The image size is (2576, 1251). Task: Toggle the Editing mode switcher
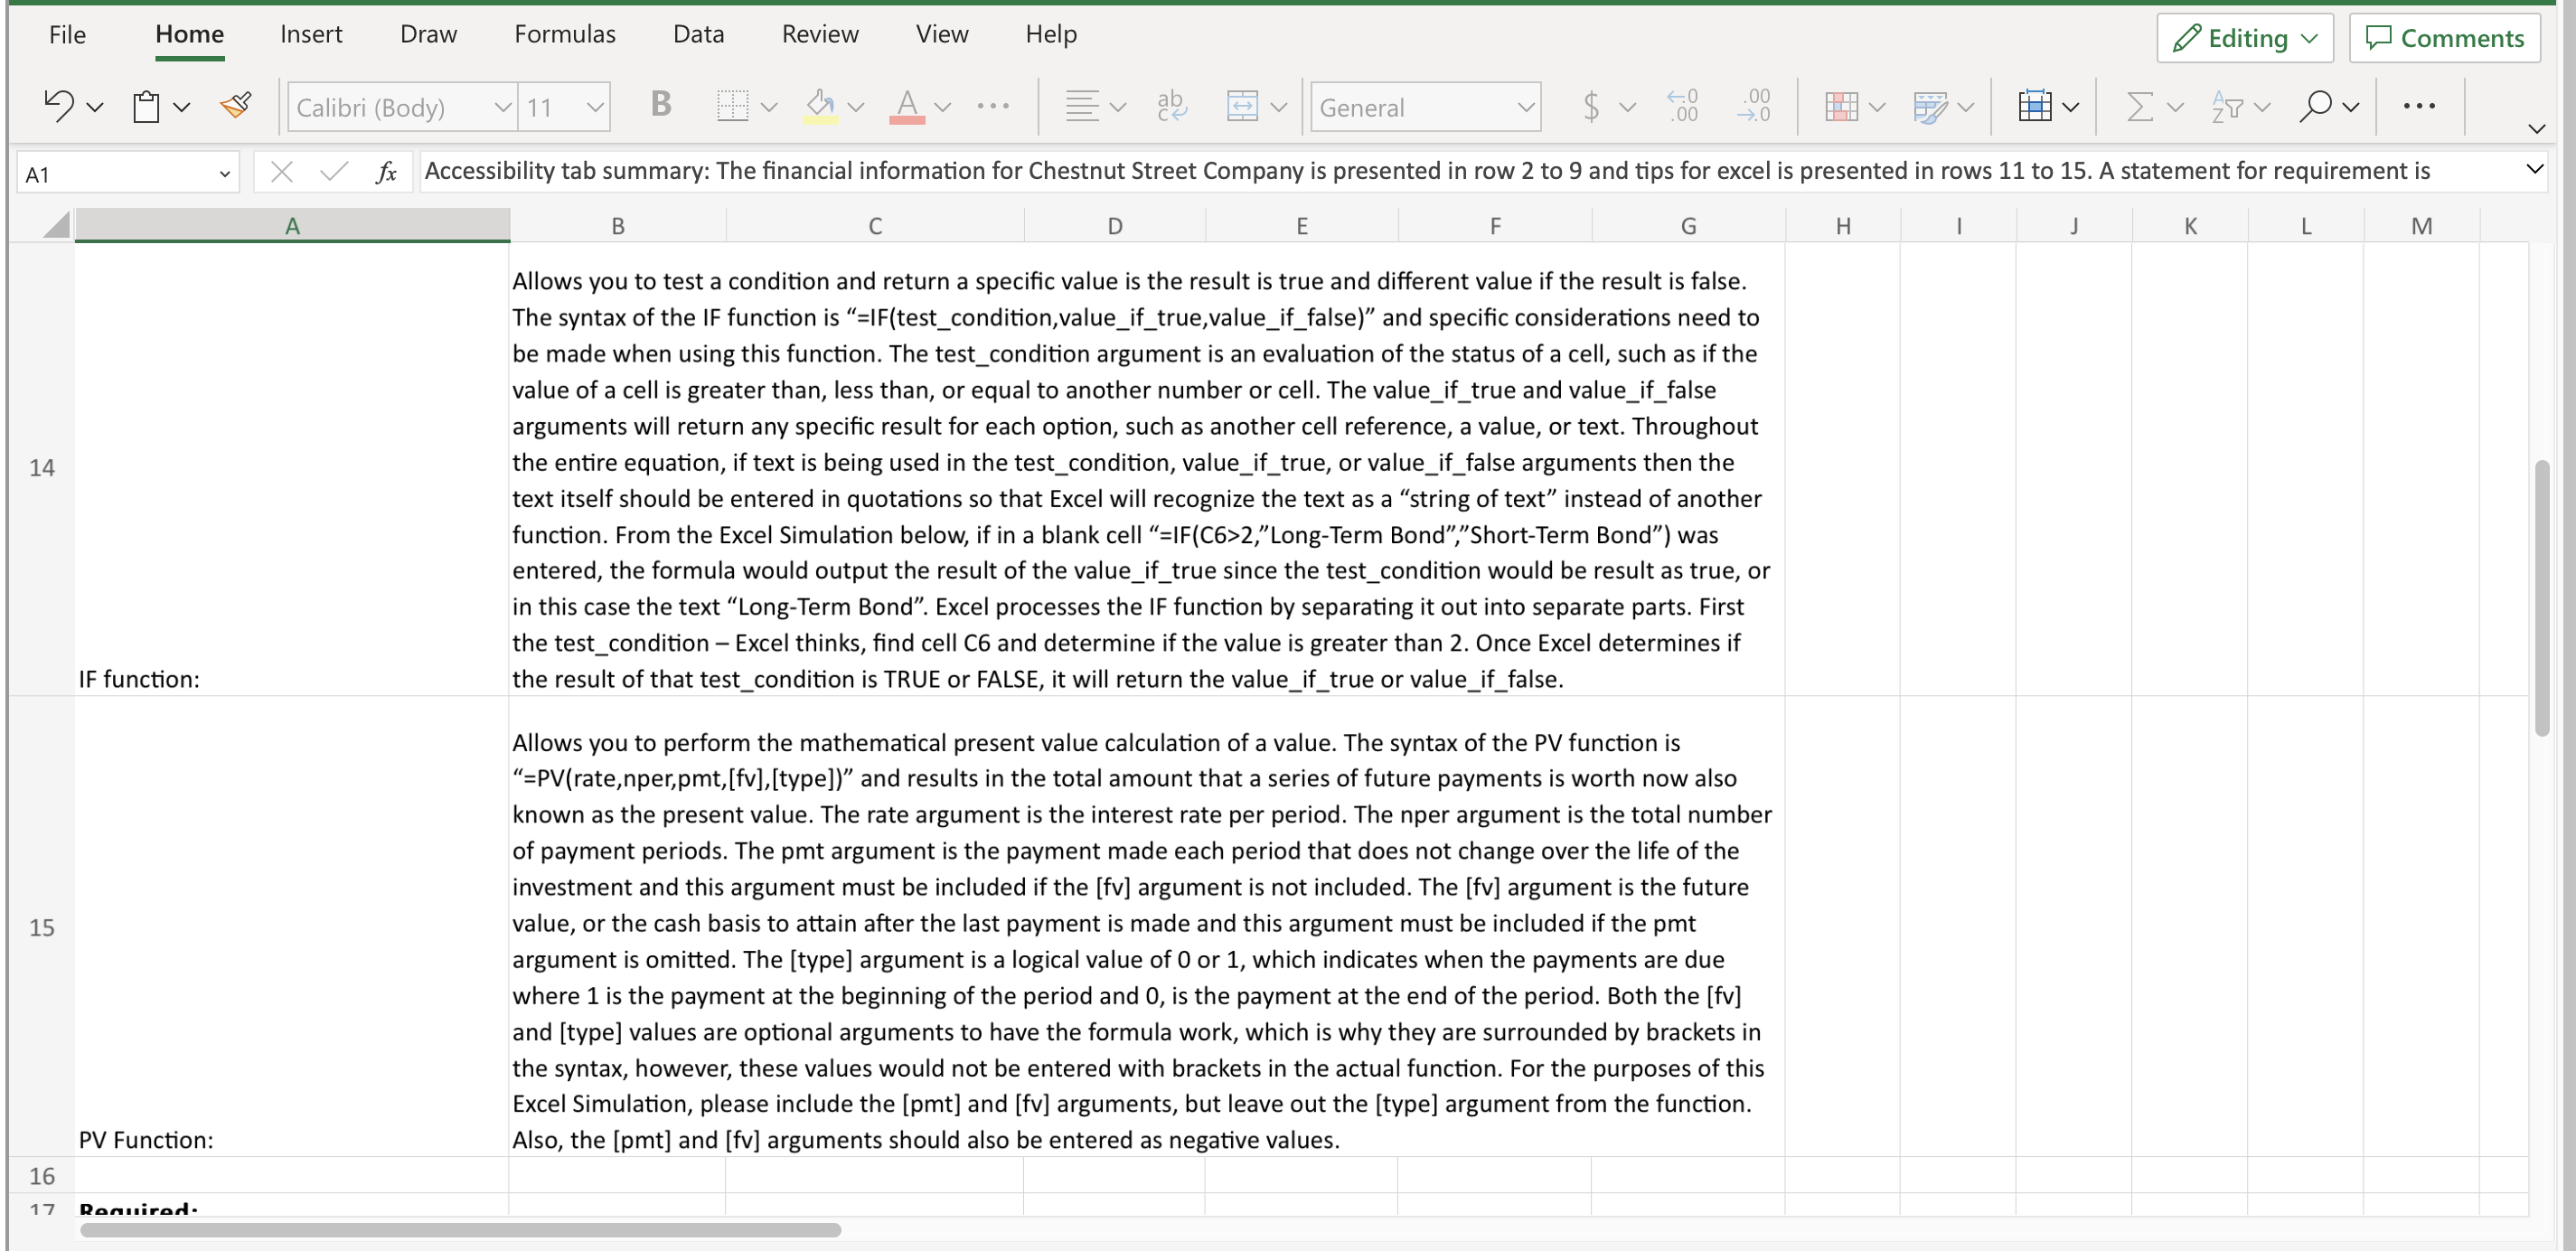tap(2244, 38)
